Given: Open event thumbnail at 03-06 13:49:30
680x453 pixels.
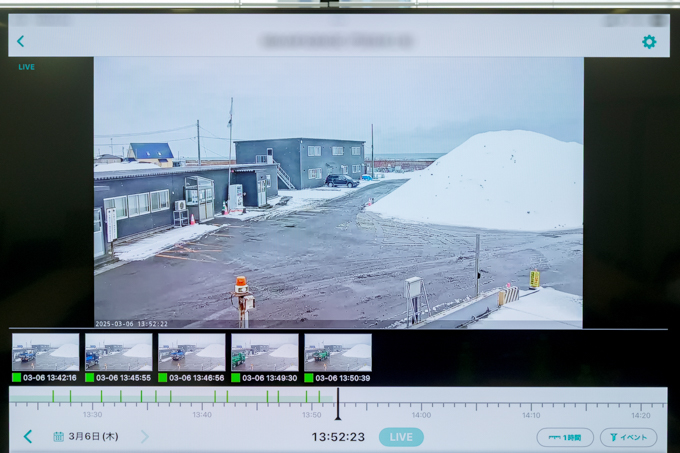Looking at the screenshot, I should 264,353.
